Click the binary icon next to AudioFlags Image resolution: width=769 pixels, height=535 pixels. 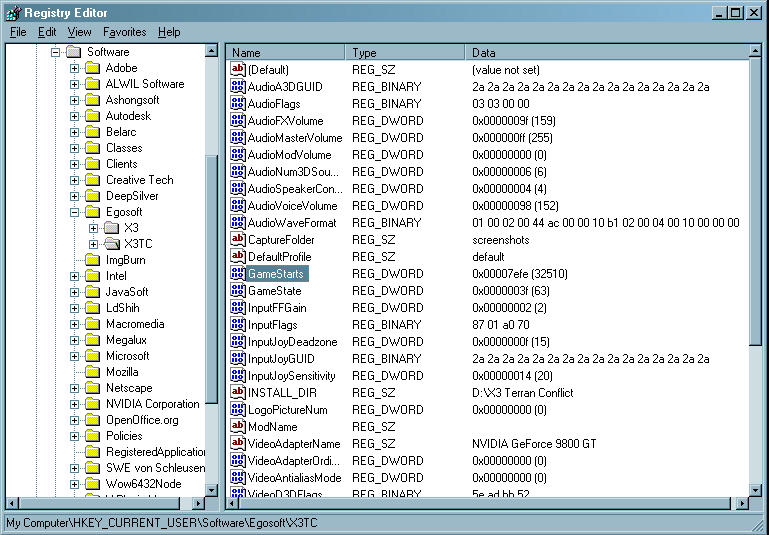coord(238,103)
